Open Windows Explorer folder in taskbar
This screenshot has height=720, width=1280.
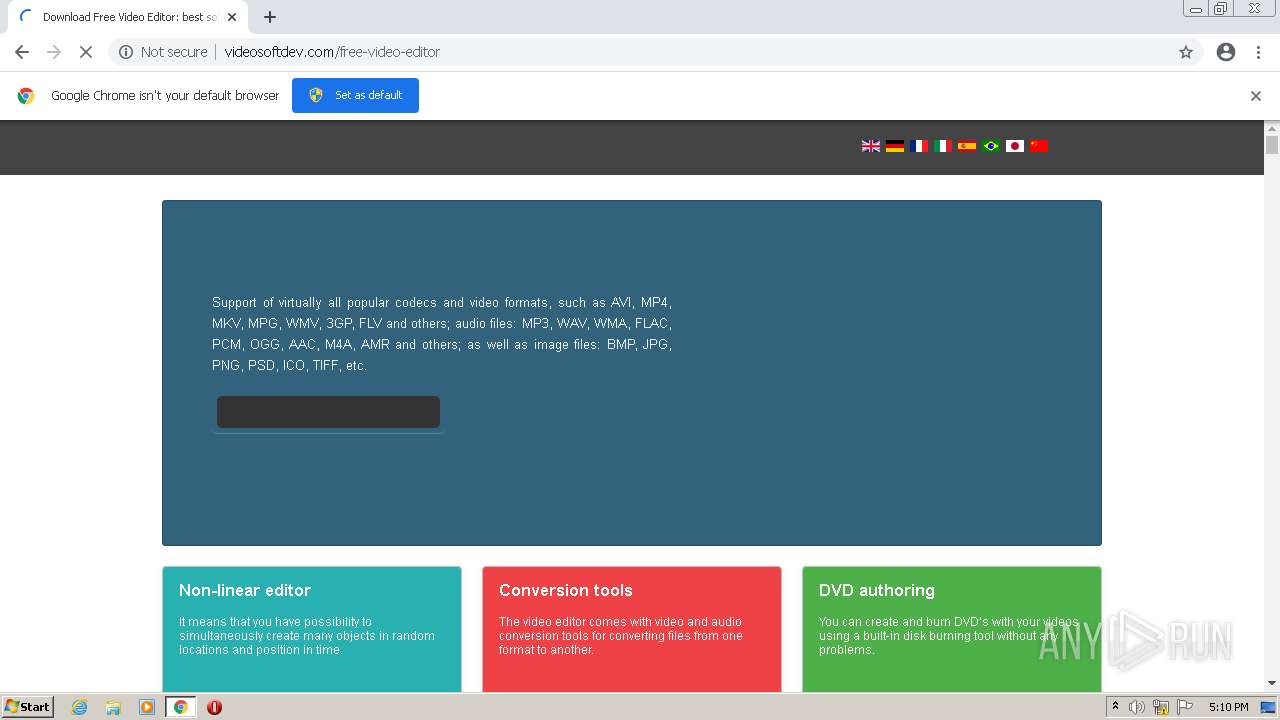pyautogui.click(x=113, y=707)
